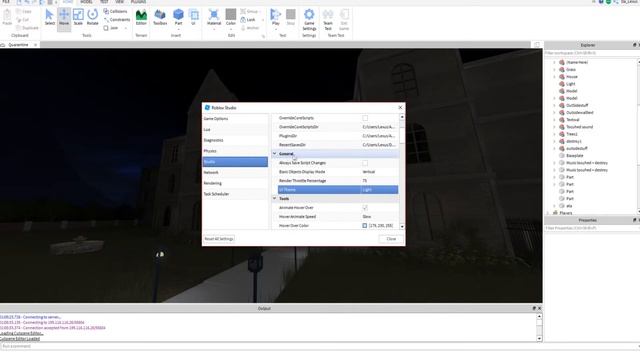Close the Quarantine document tab
The image size is (640, 360).
pyautogui.click(x=36, y=45)
